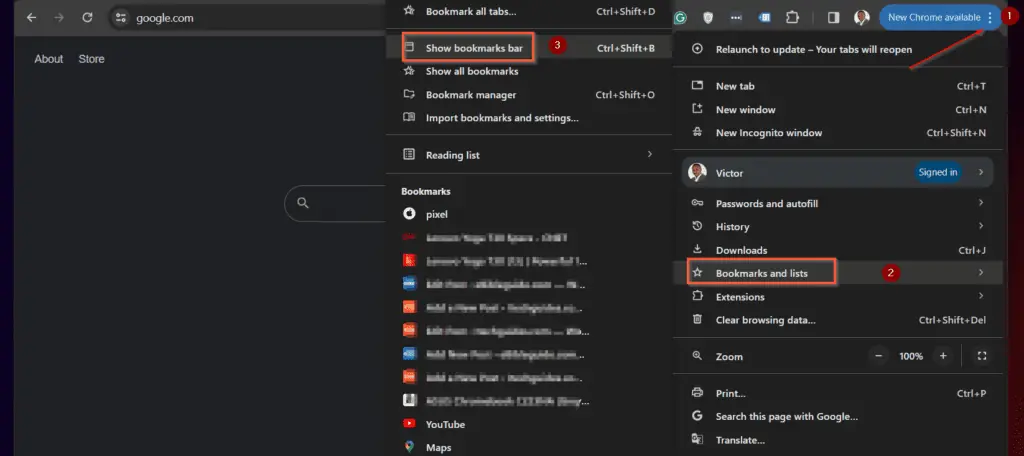Viewport: 1024px width, 456px height.
Task: Click the star icon for Bookmarks and lists
Action: click(x=697, y=272)
